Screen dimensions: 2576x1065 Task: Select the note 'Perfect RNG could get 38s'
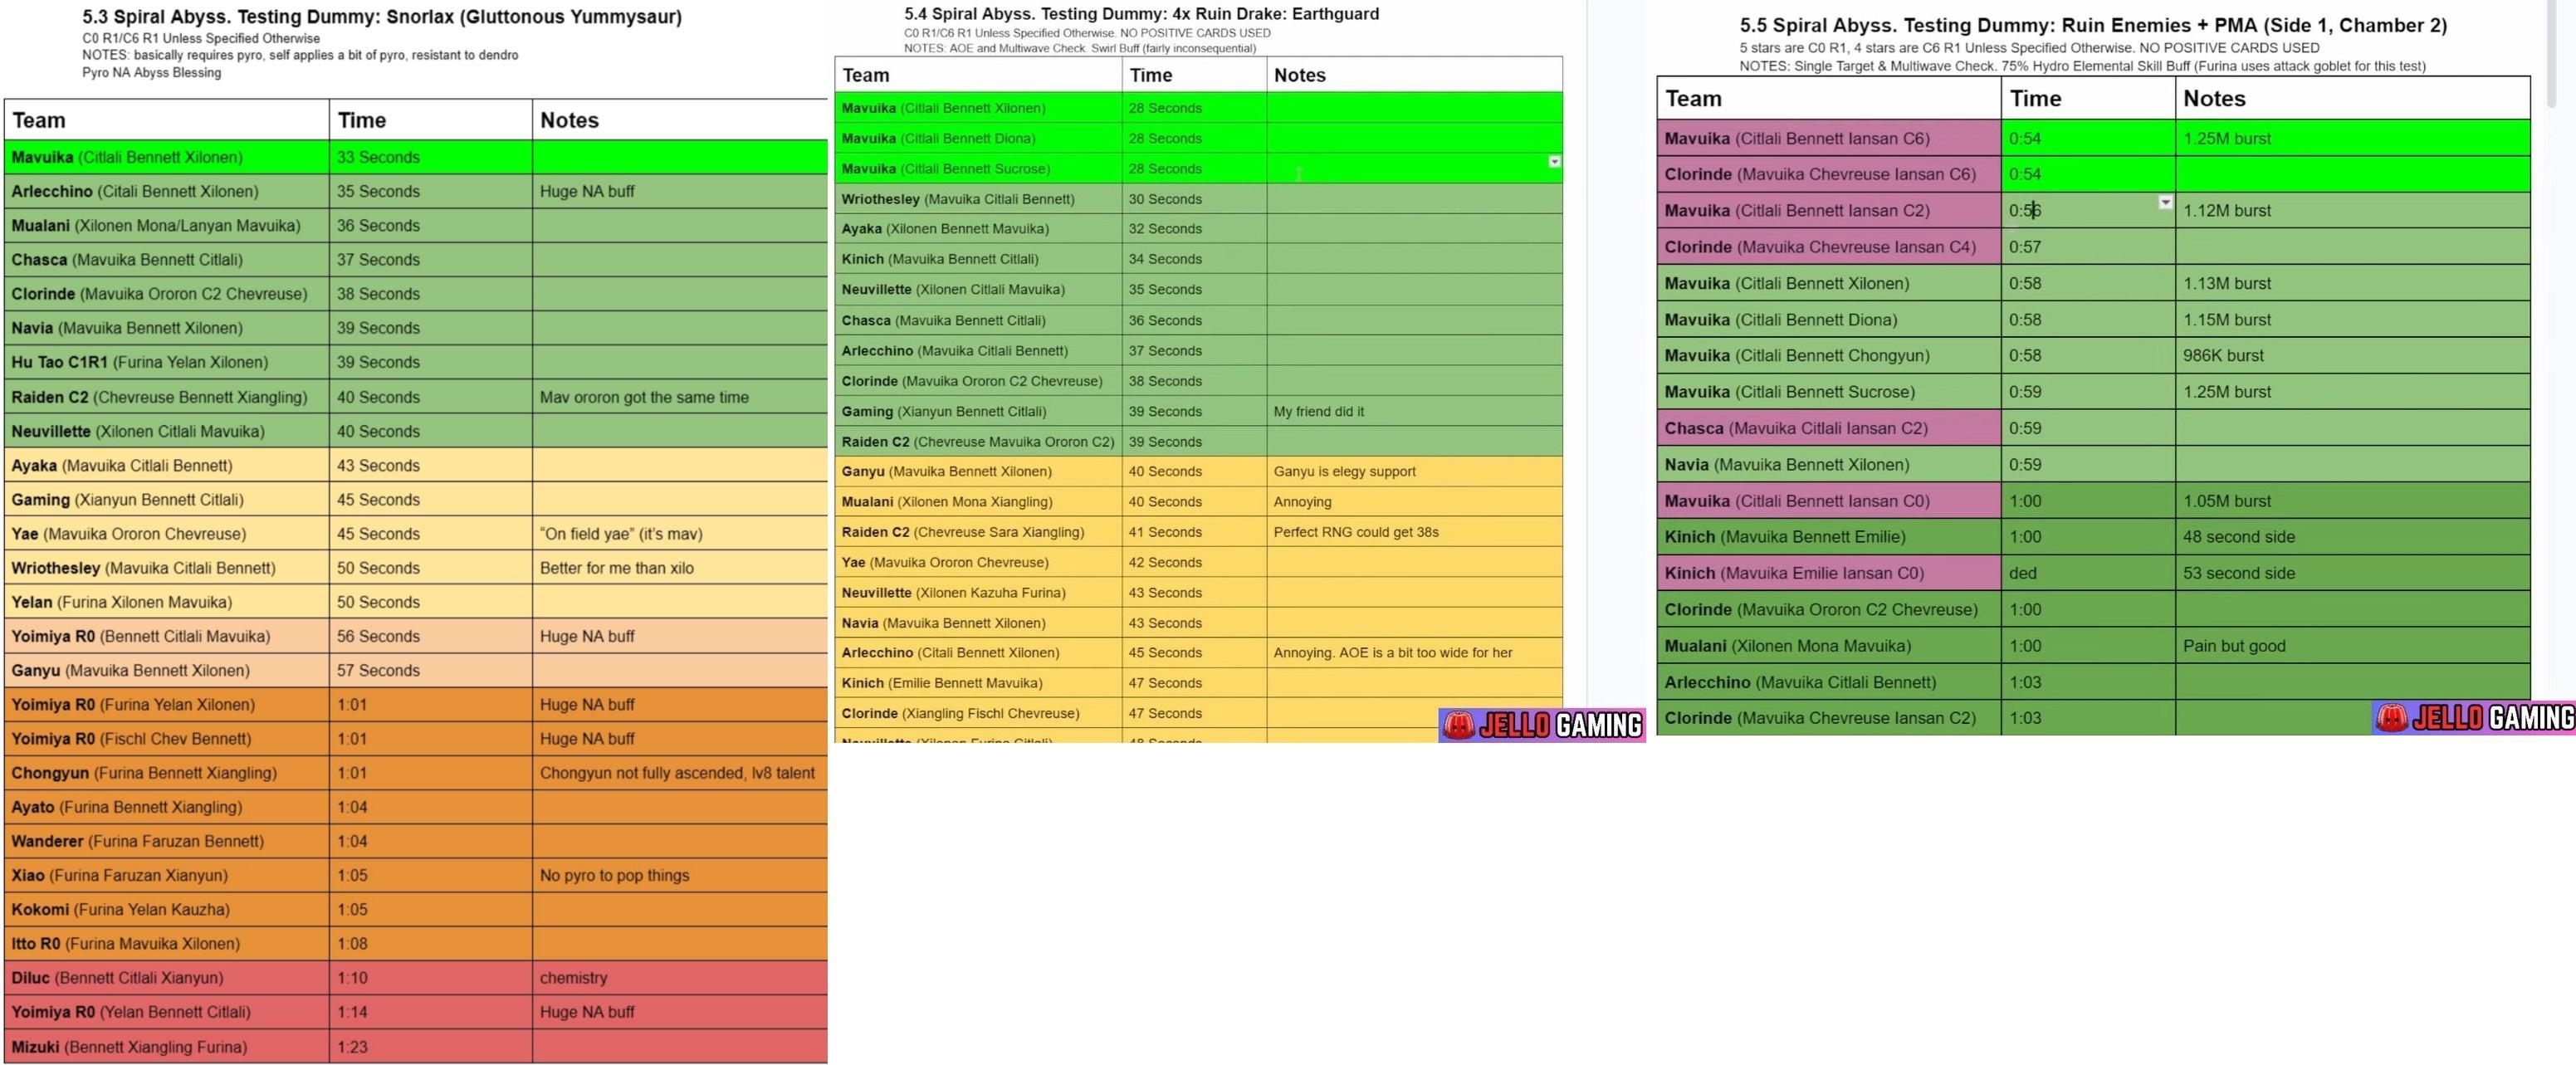tap(1356, 532)
